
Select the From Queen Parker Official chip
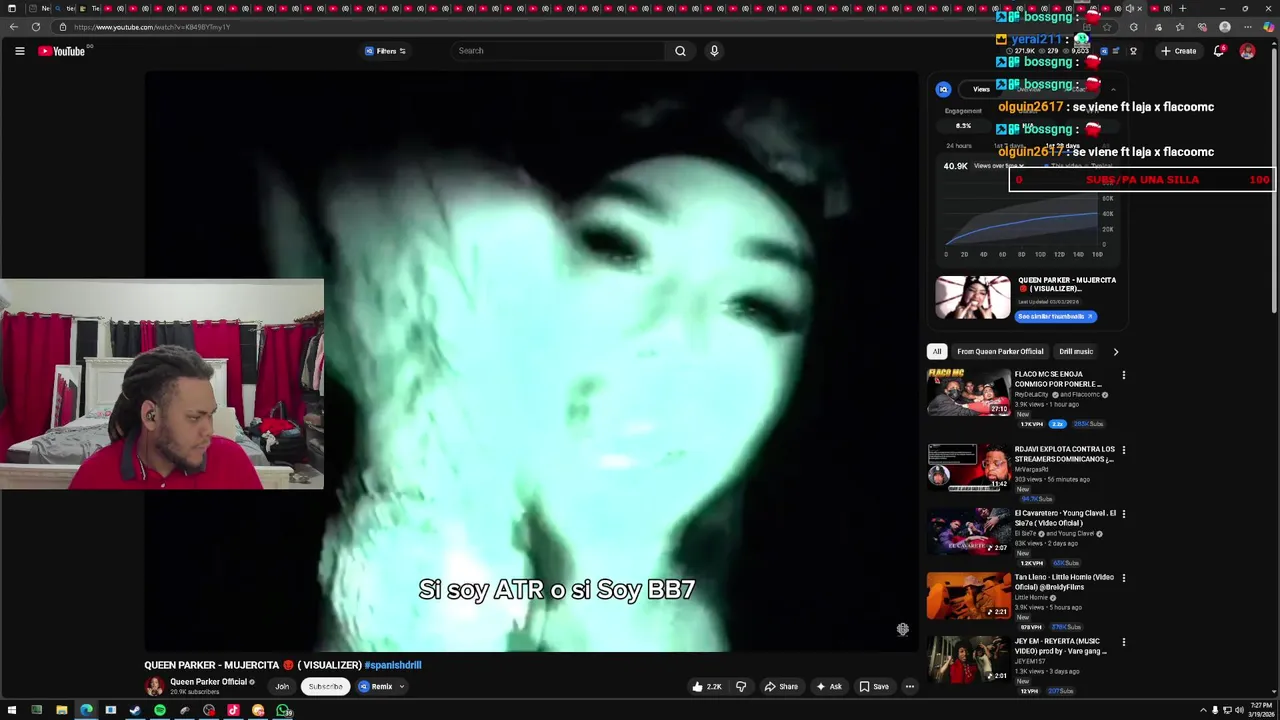[x=1000, y=352]
